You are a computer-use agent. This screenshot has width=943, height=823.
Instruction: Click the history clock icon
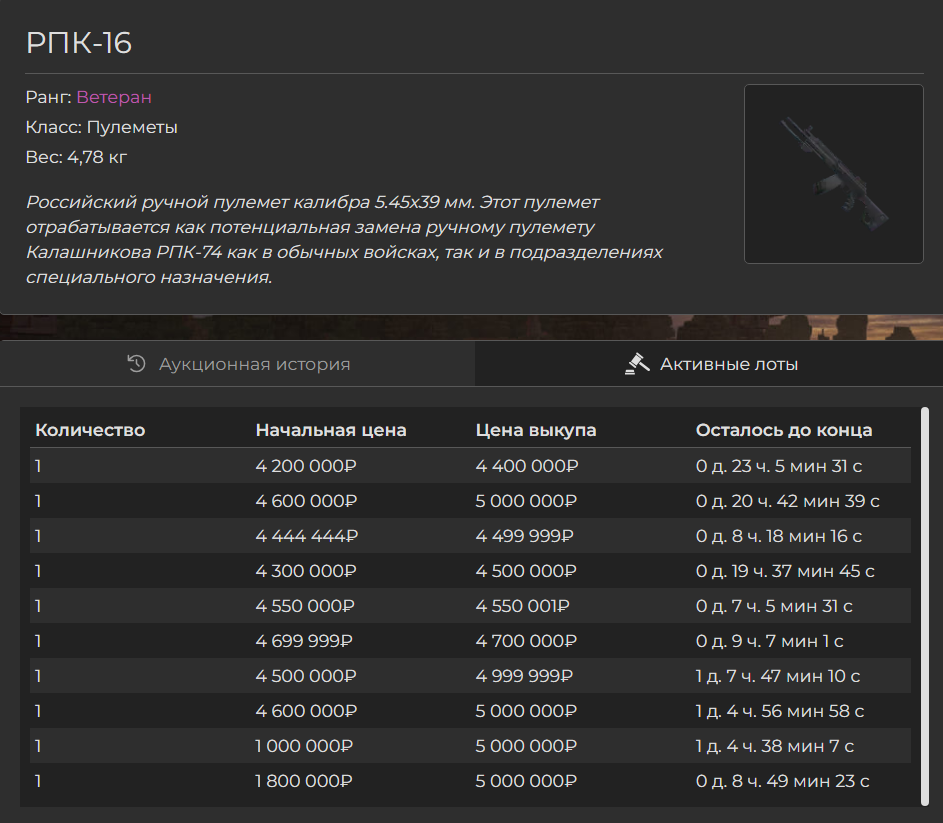[x=137, y=363]
